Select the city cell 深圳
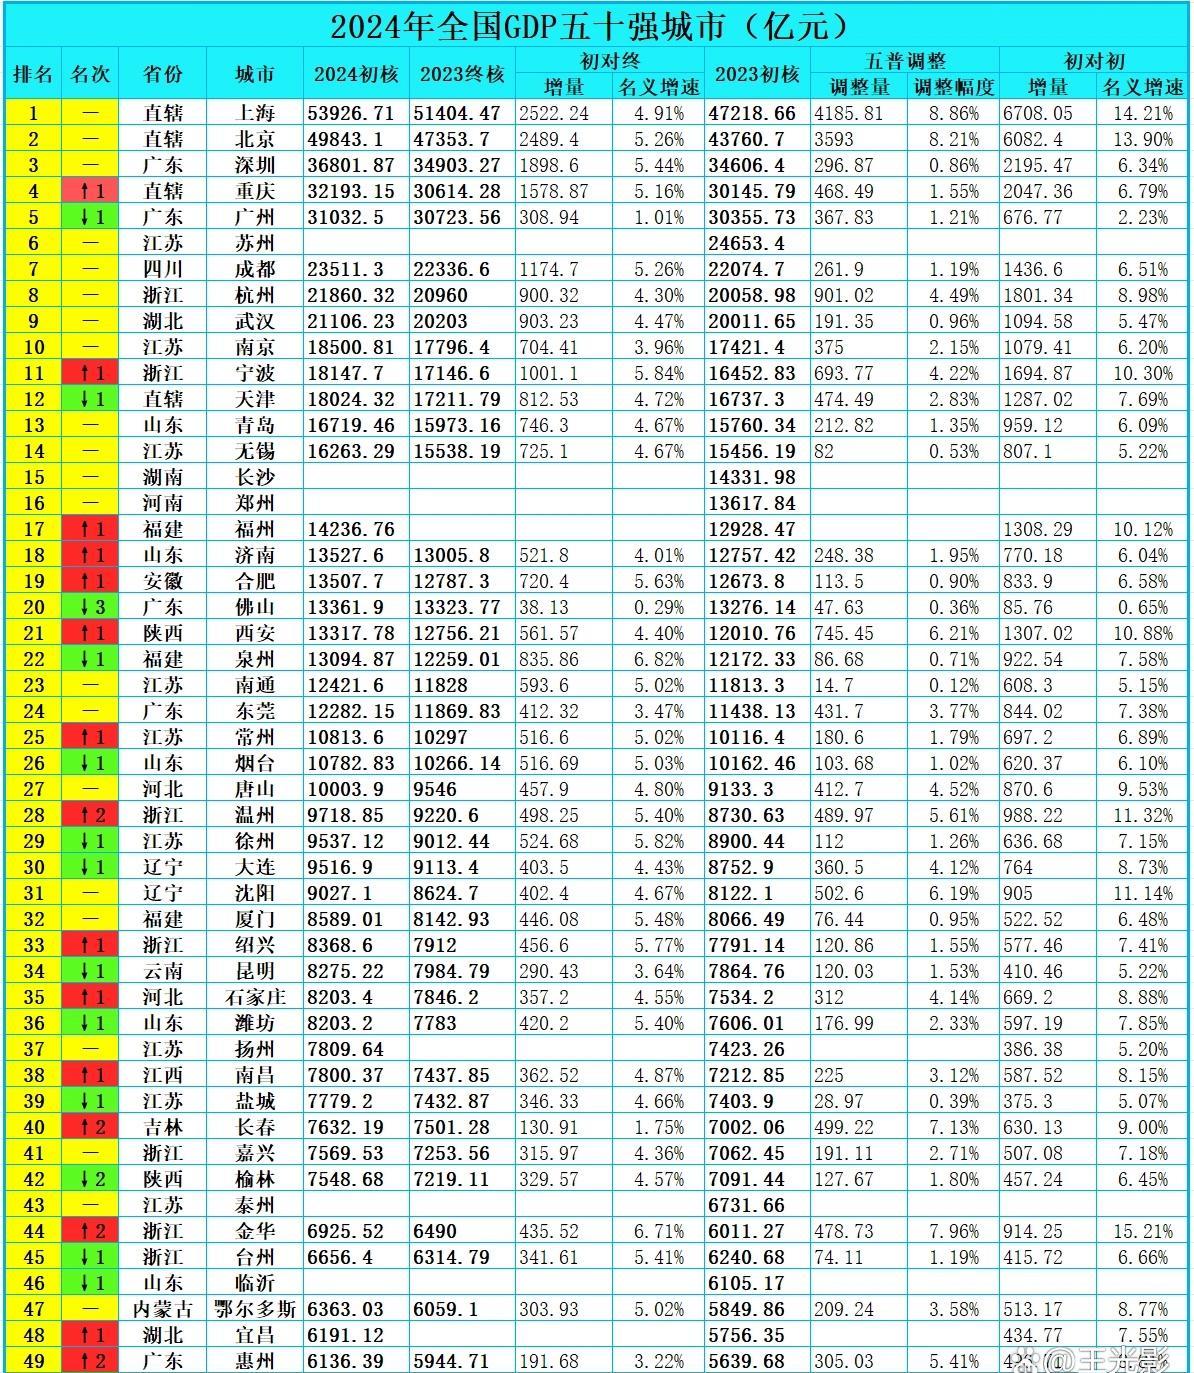The width and height of the screenshot is (1194, 1373). 255,165
